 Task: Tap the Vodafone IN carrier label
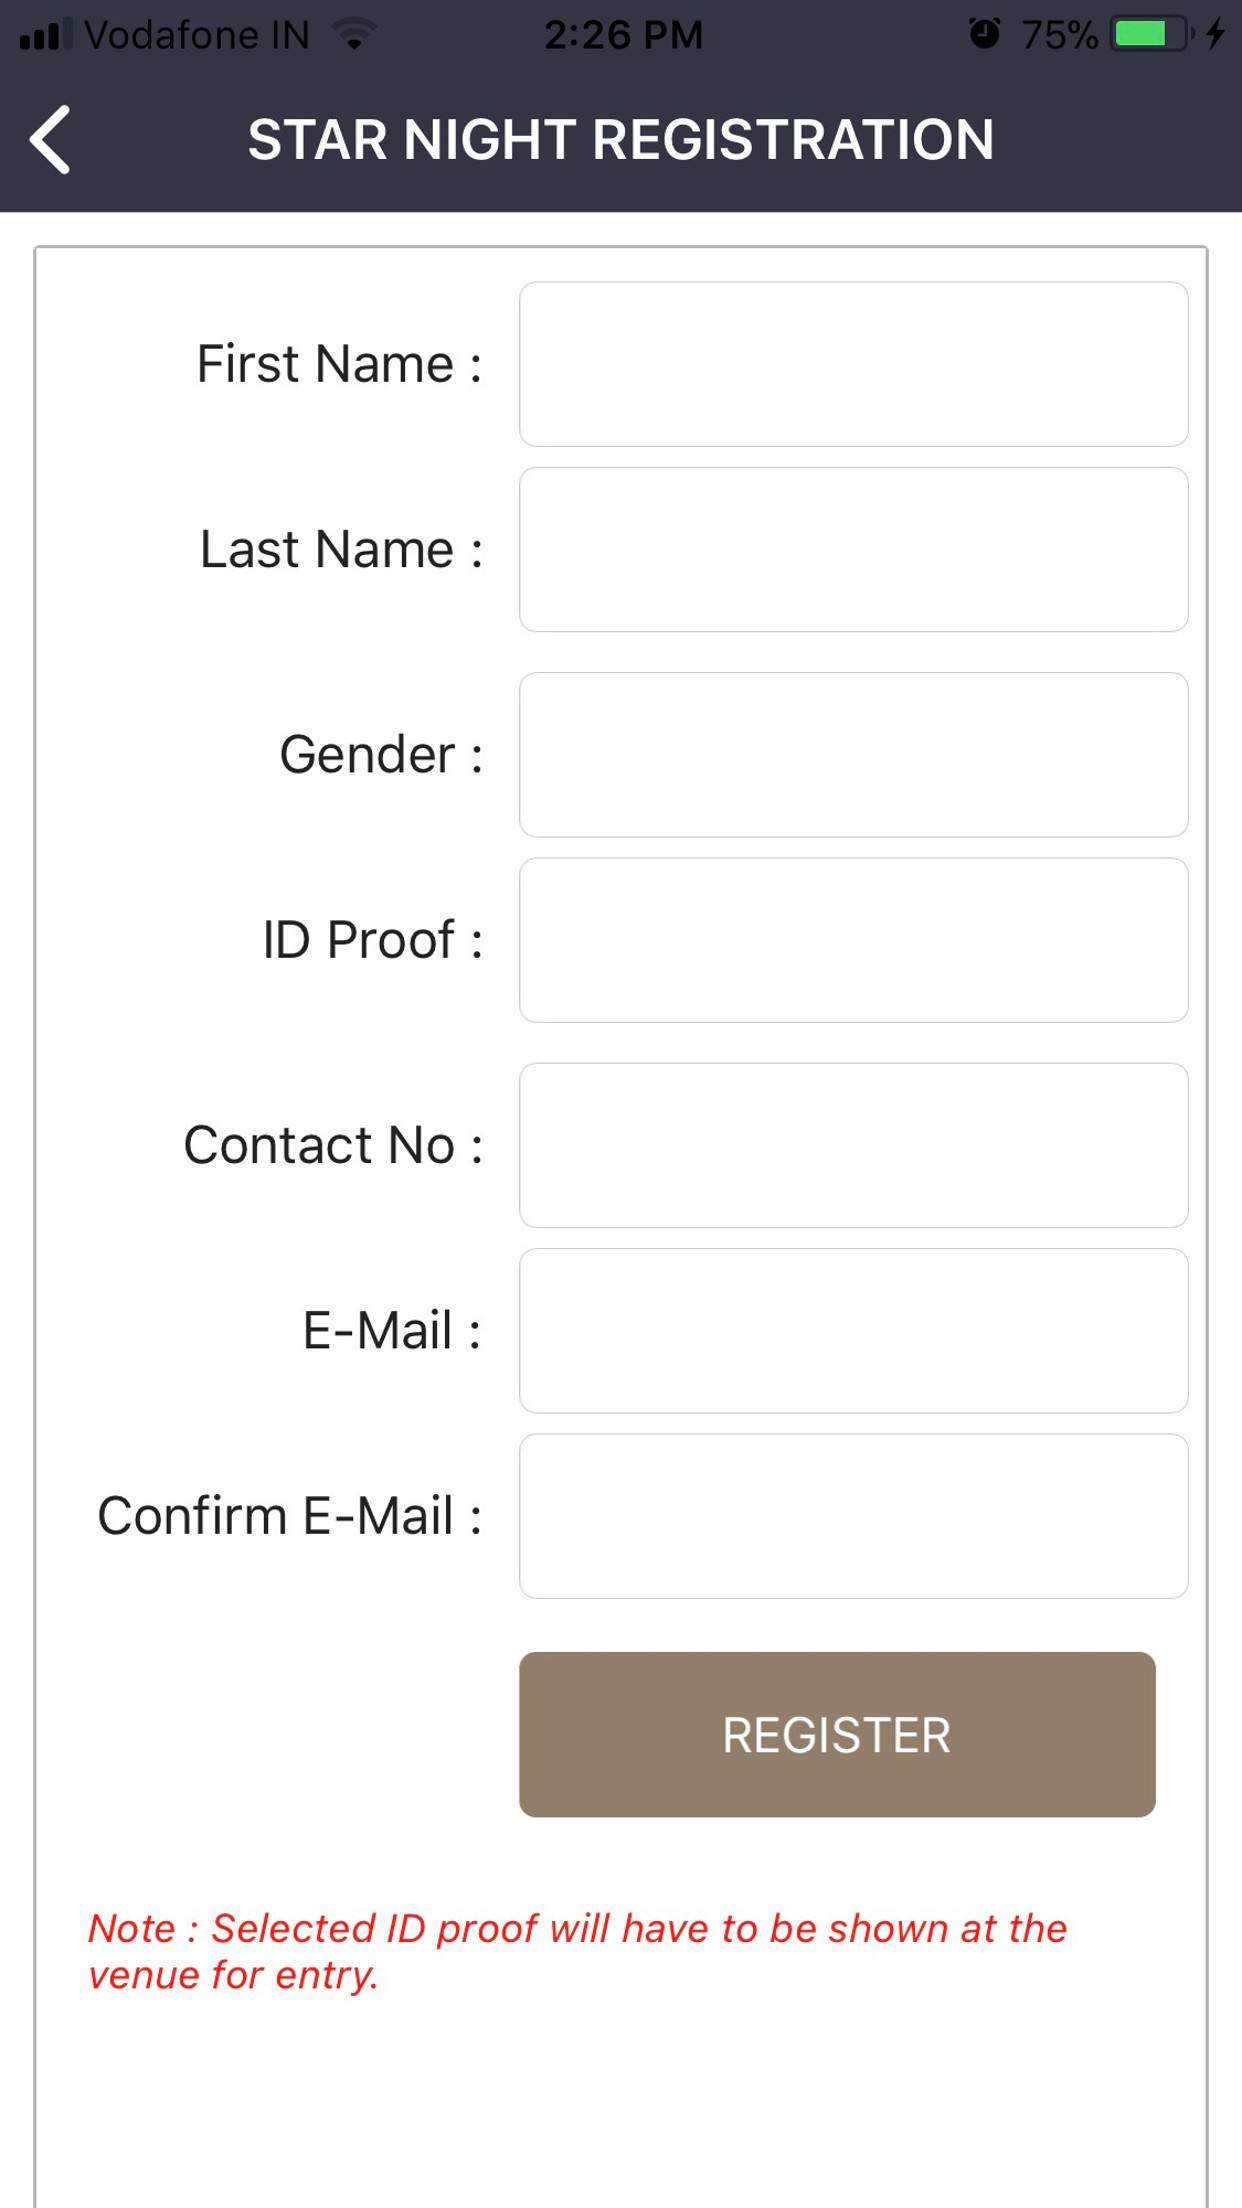click(x=197, y=35)
